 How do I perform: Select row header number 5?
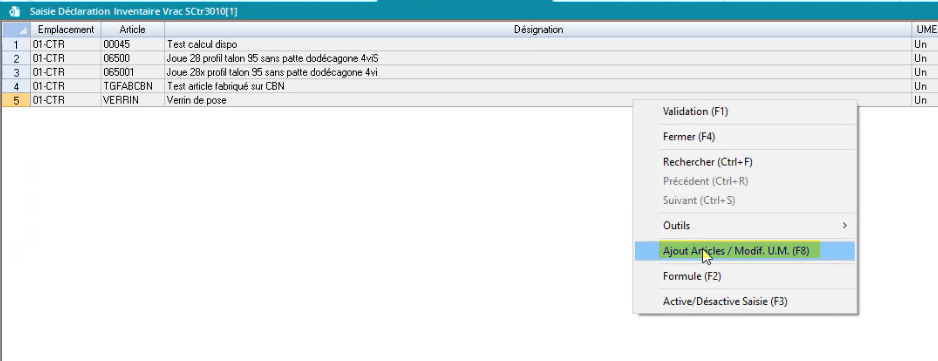16,101
